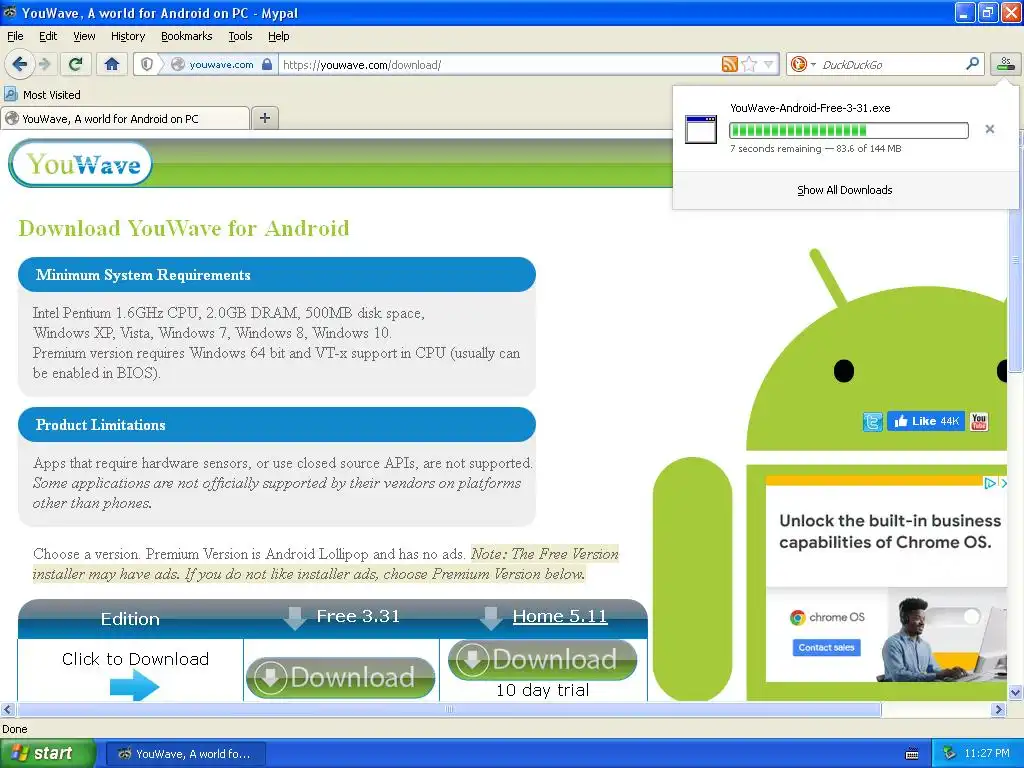Toggle the Downloads toolbar button
This screenshot has width=1024, height=768.
pos(1006,64)
